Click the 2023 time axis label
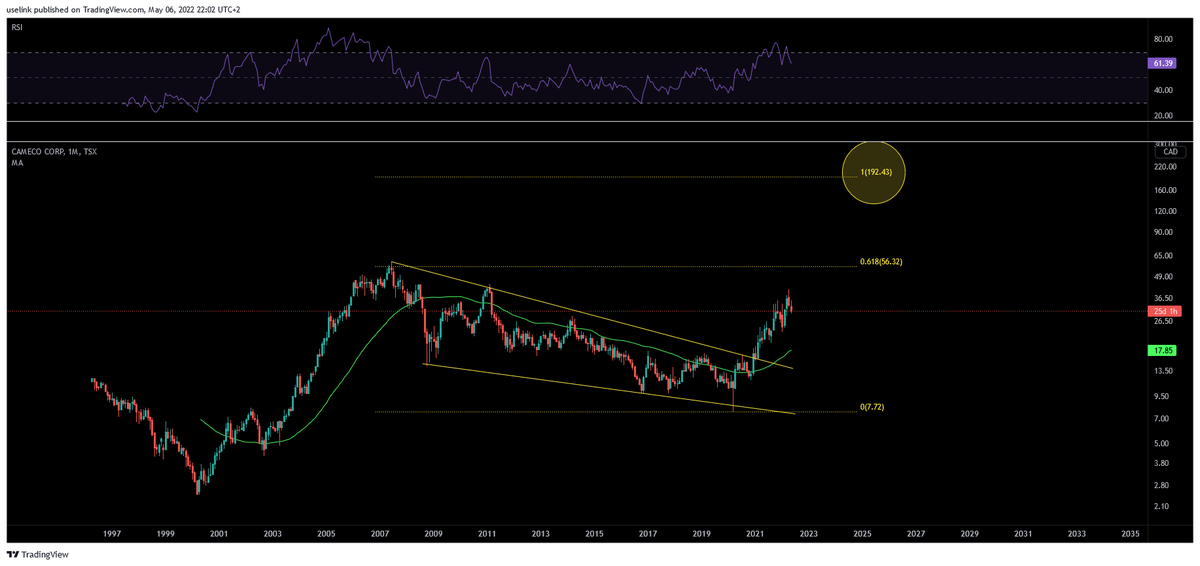The height and width of the screenshot is (566, 1200). click(x=809, y=534)
